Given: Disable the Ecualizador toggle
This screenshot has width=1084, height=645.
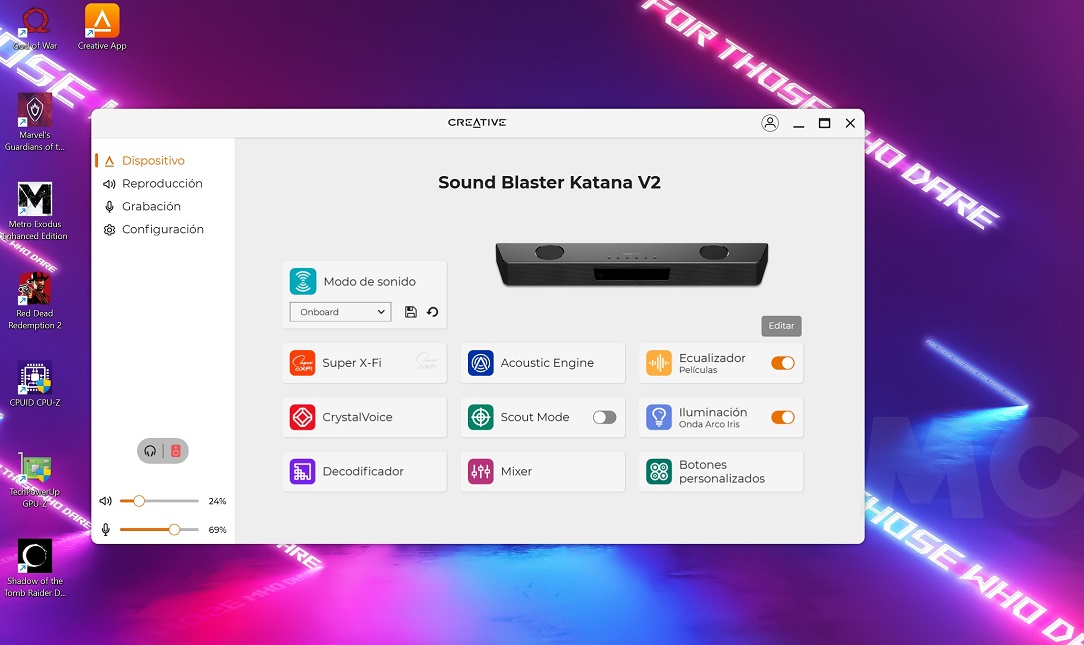Looking at the screenshot, I should [x=782, y=363].
